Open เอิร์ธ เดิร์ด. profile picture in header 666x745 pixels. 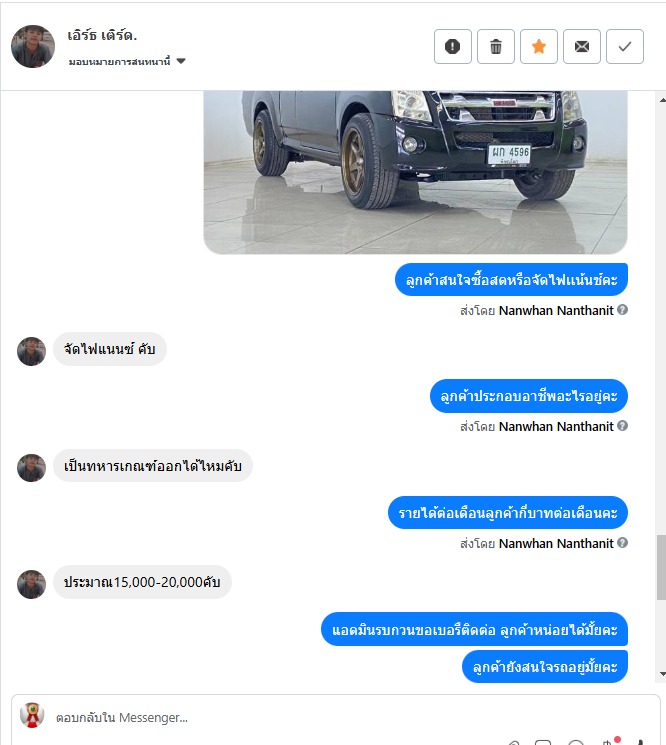click(x=33, y=47)
